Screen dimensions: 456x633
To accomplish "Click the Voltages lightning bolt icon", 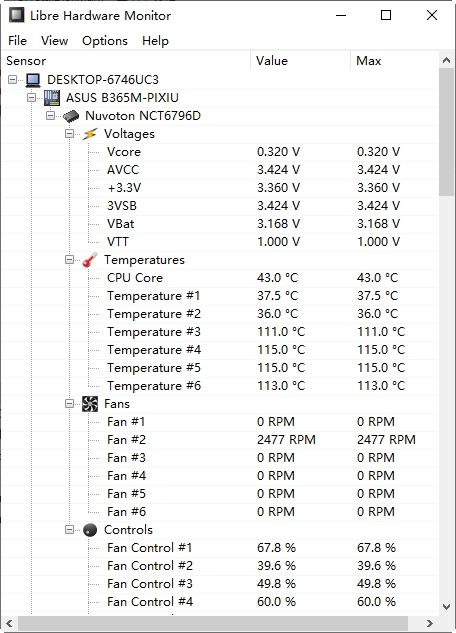I will (x=90, y=134).
